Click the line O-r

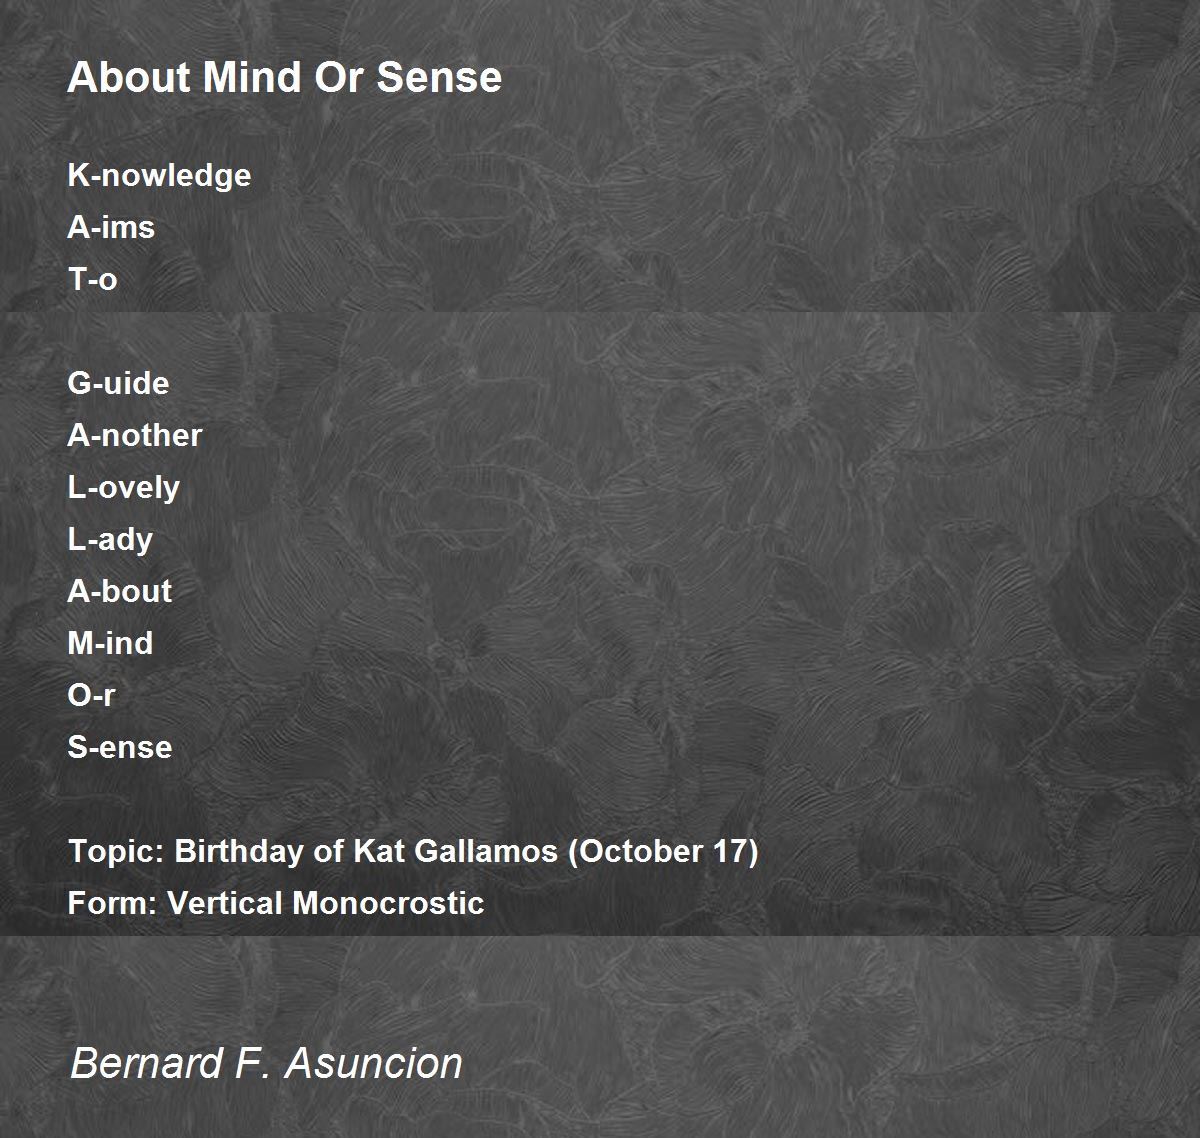click(91, 695)
